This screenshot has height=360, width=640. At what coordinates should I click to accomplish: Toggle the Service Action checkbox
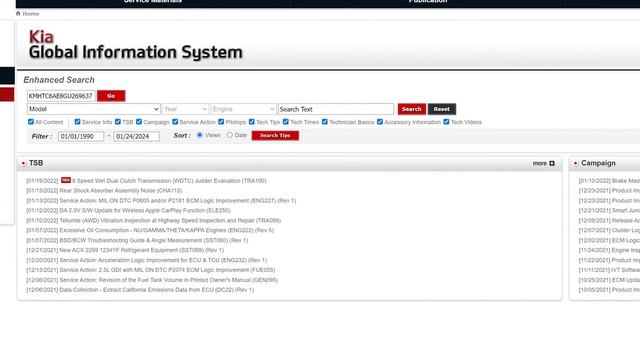(175, 122)
